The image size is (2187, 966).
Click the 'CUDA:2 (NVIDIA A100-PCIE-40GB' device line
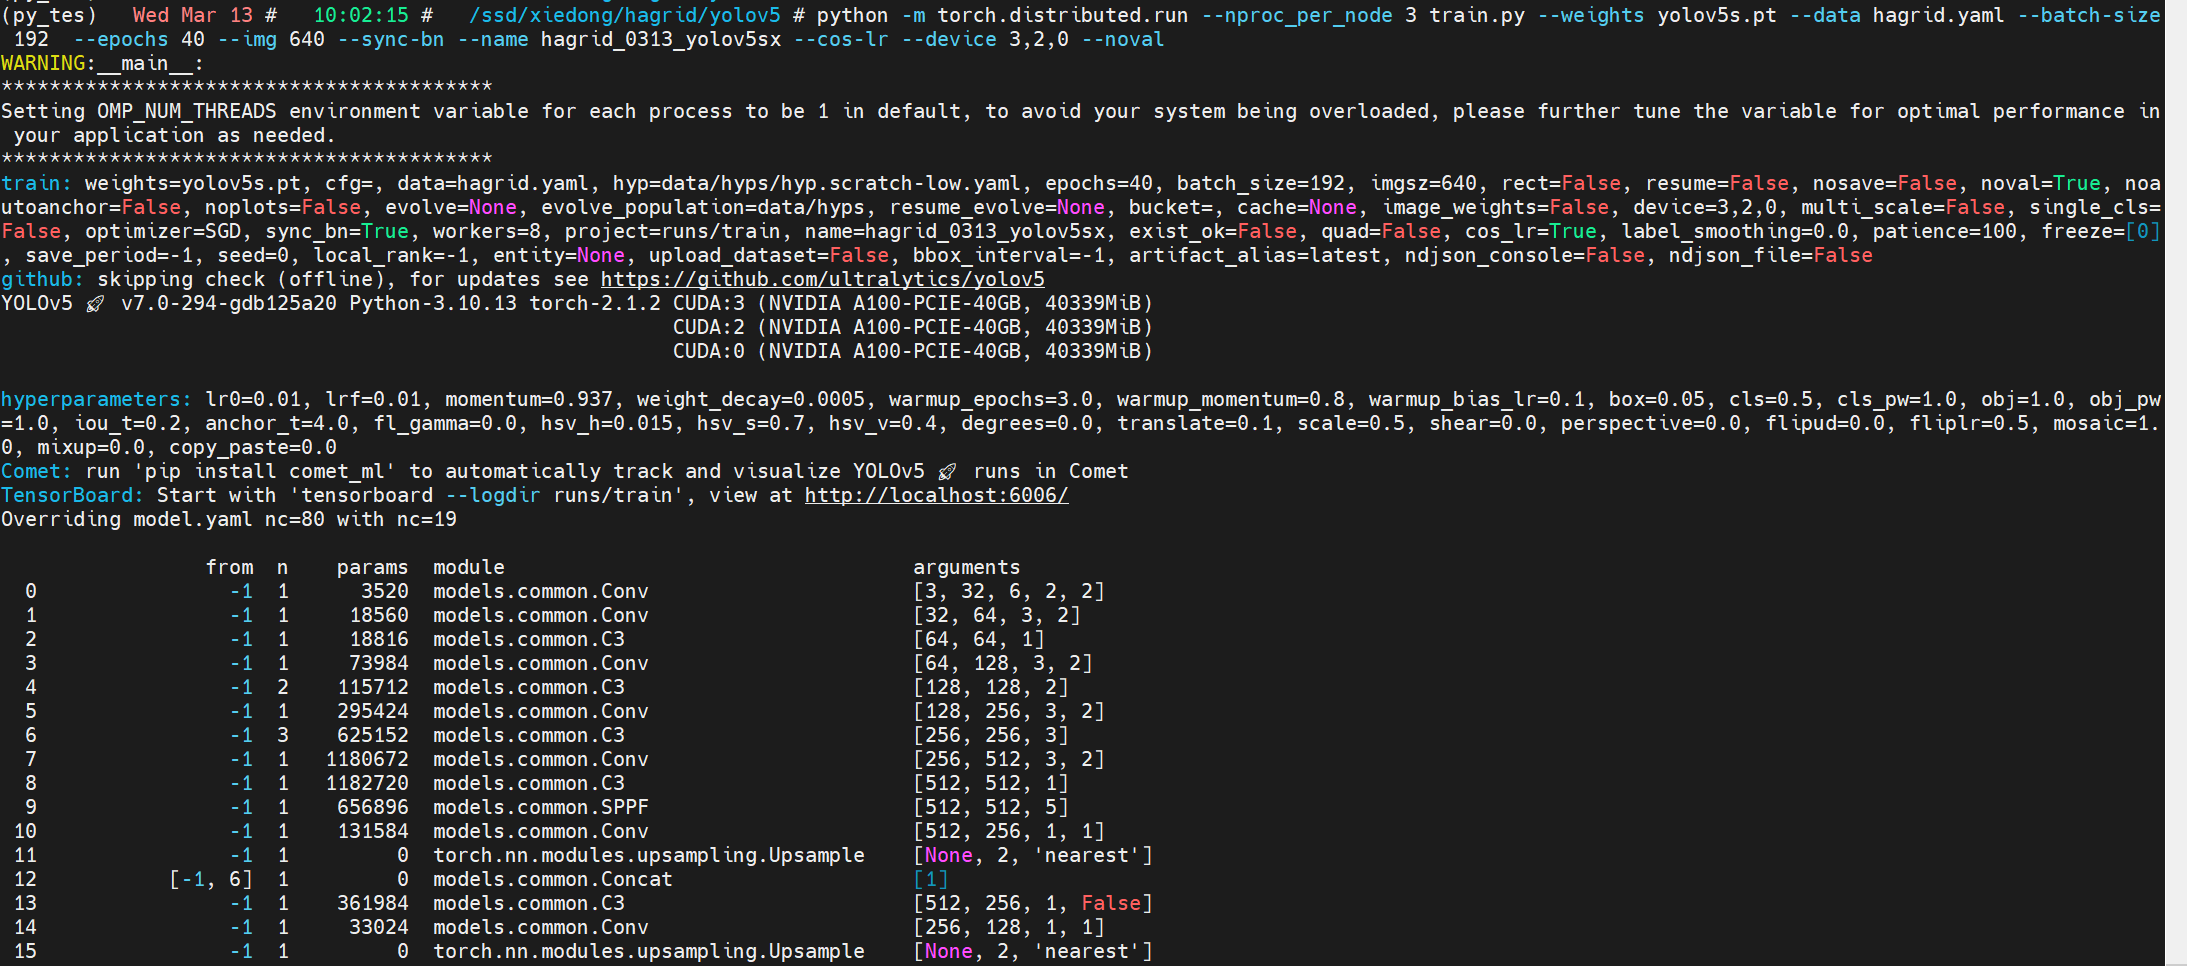click(912, 327)
